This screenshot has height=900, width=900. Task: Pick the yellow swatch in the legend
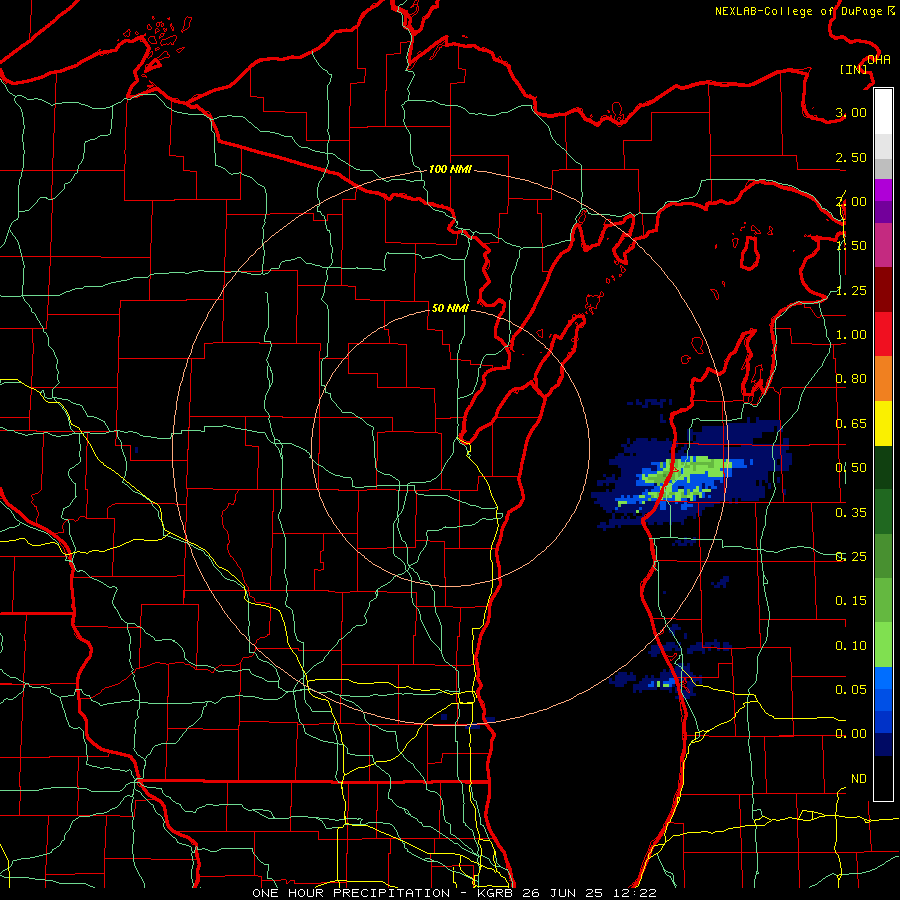click(883, 423)
